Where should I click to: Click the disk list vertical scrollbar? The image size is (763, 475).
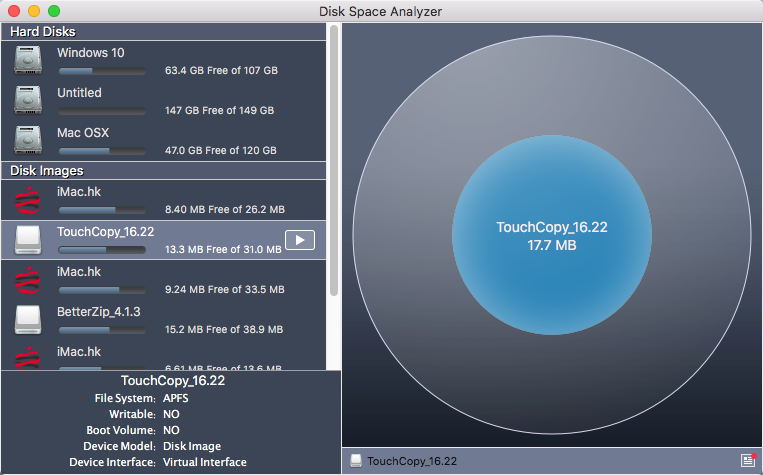(334, 161)
